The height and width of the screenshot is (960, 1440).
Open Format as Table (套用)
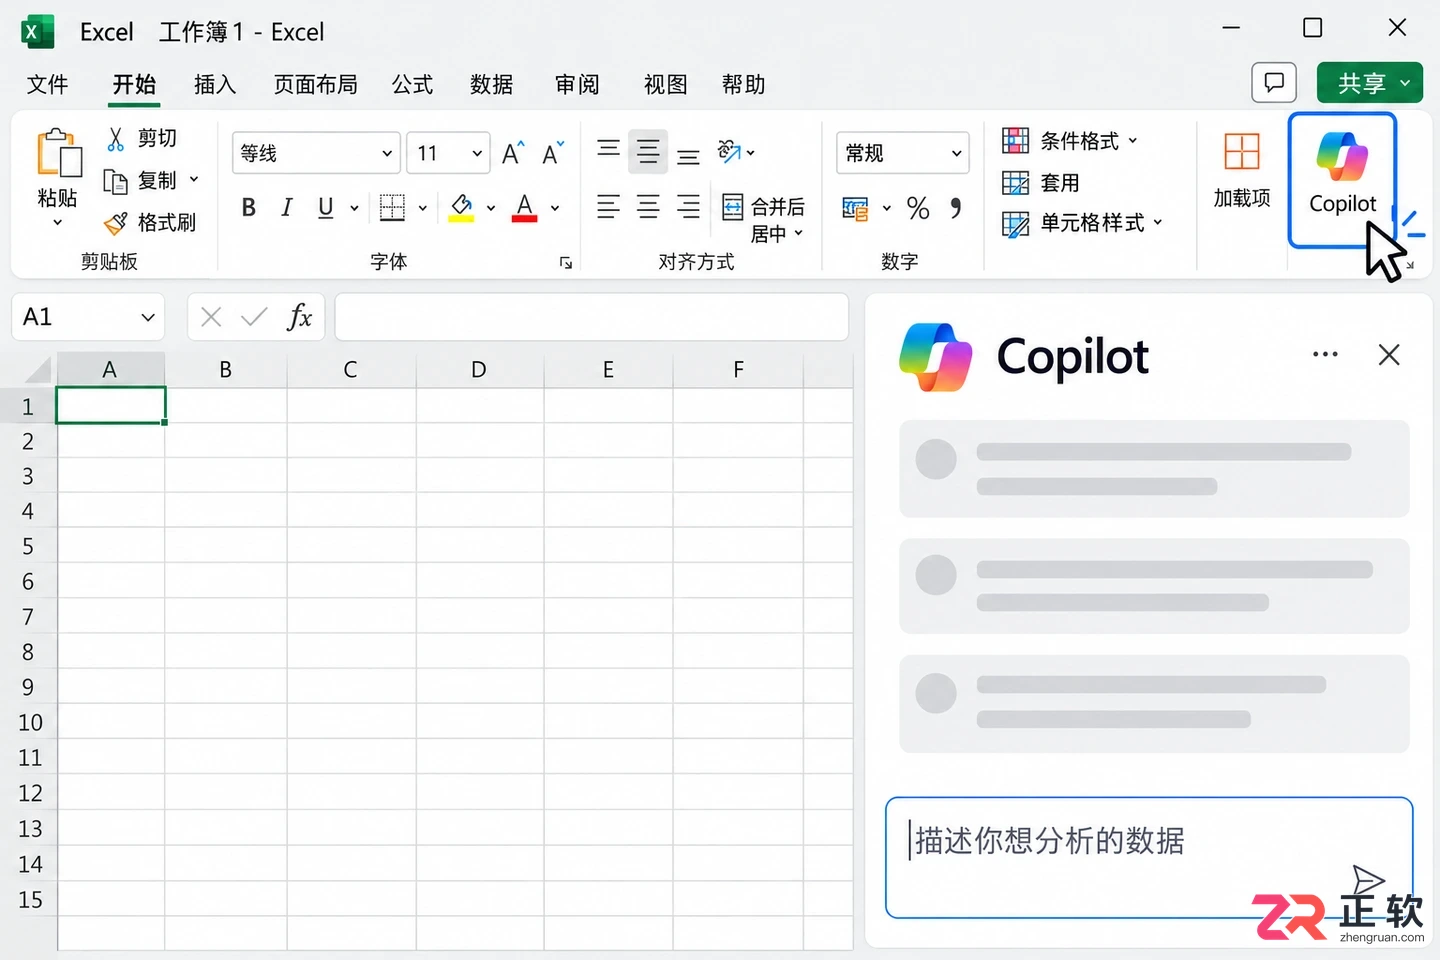coord(1041,182)
